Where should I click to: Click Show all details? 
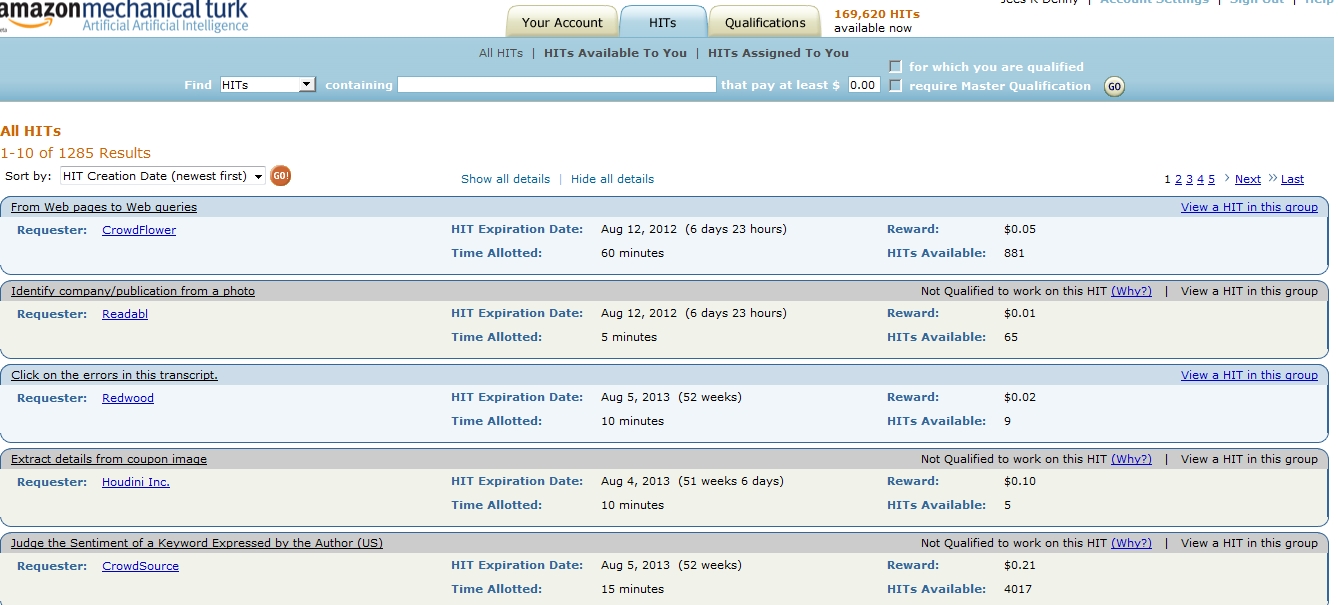(x=505, y=179)
